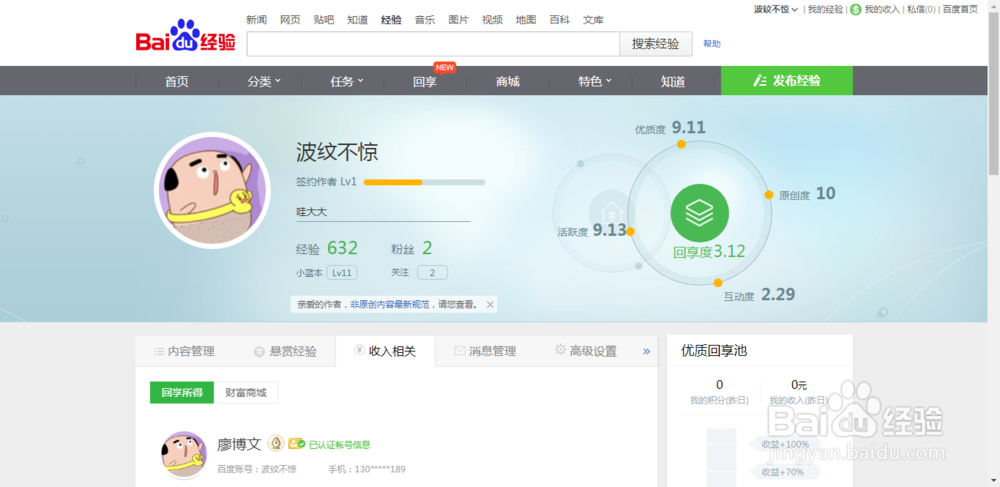Click the orange dot at 互动度

pyautogui.click(x=717, y=282)
